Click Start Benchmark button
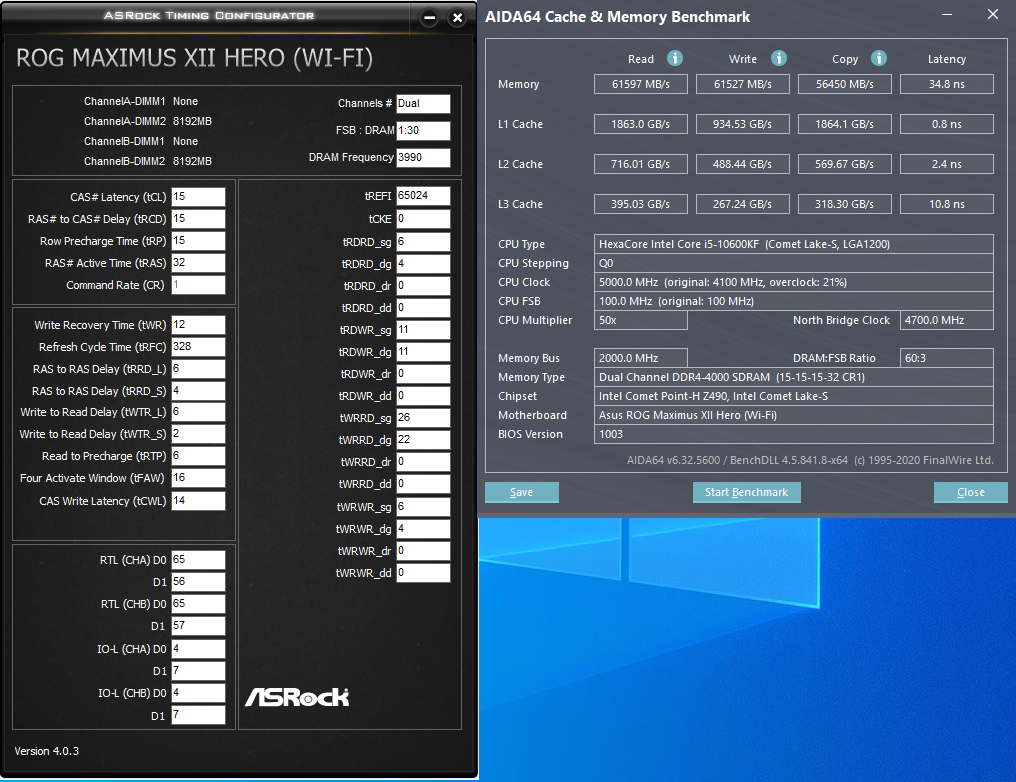 [x=746, y=492]
